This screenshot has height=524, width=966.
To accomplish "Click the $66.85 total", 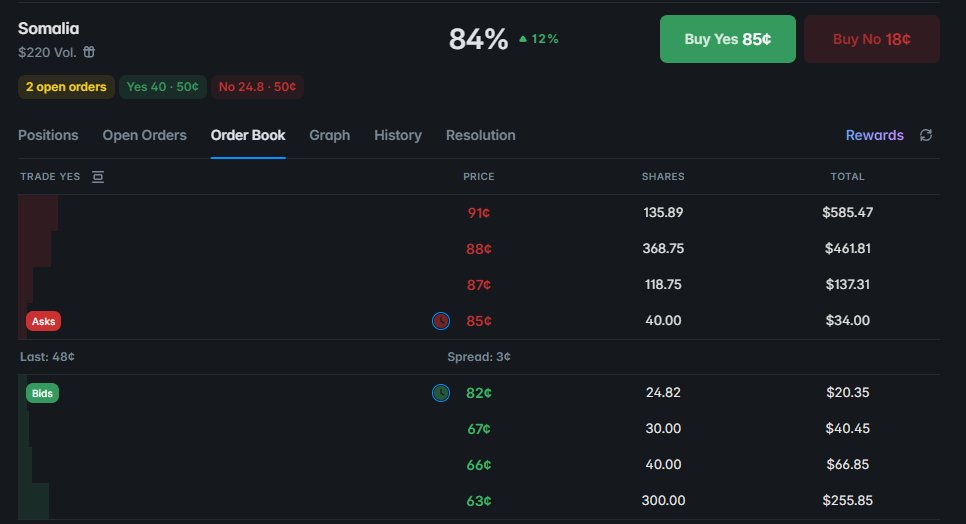I will pyautogui.click(x=848, y=464).
